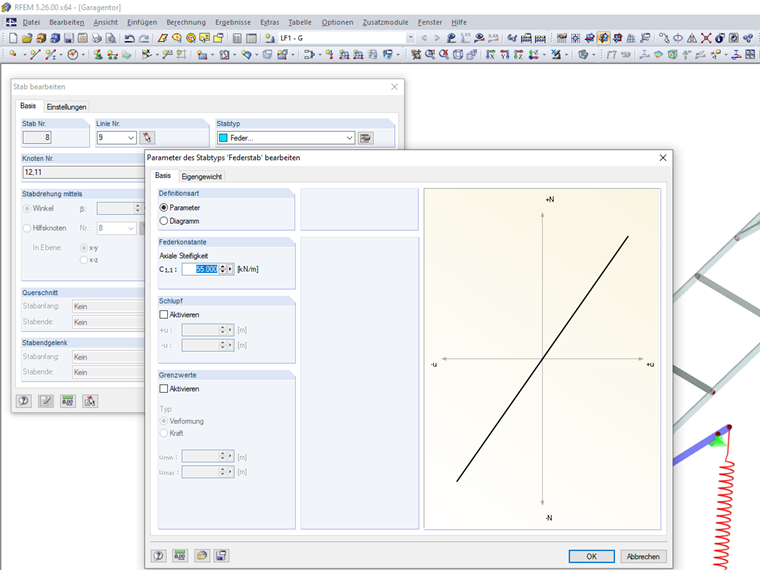The width and height of the screenshot is (760, 570).
Task: Open the Ergebnisse menu
Action: pos(233,22)
